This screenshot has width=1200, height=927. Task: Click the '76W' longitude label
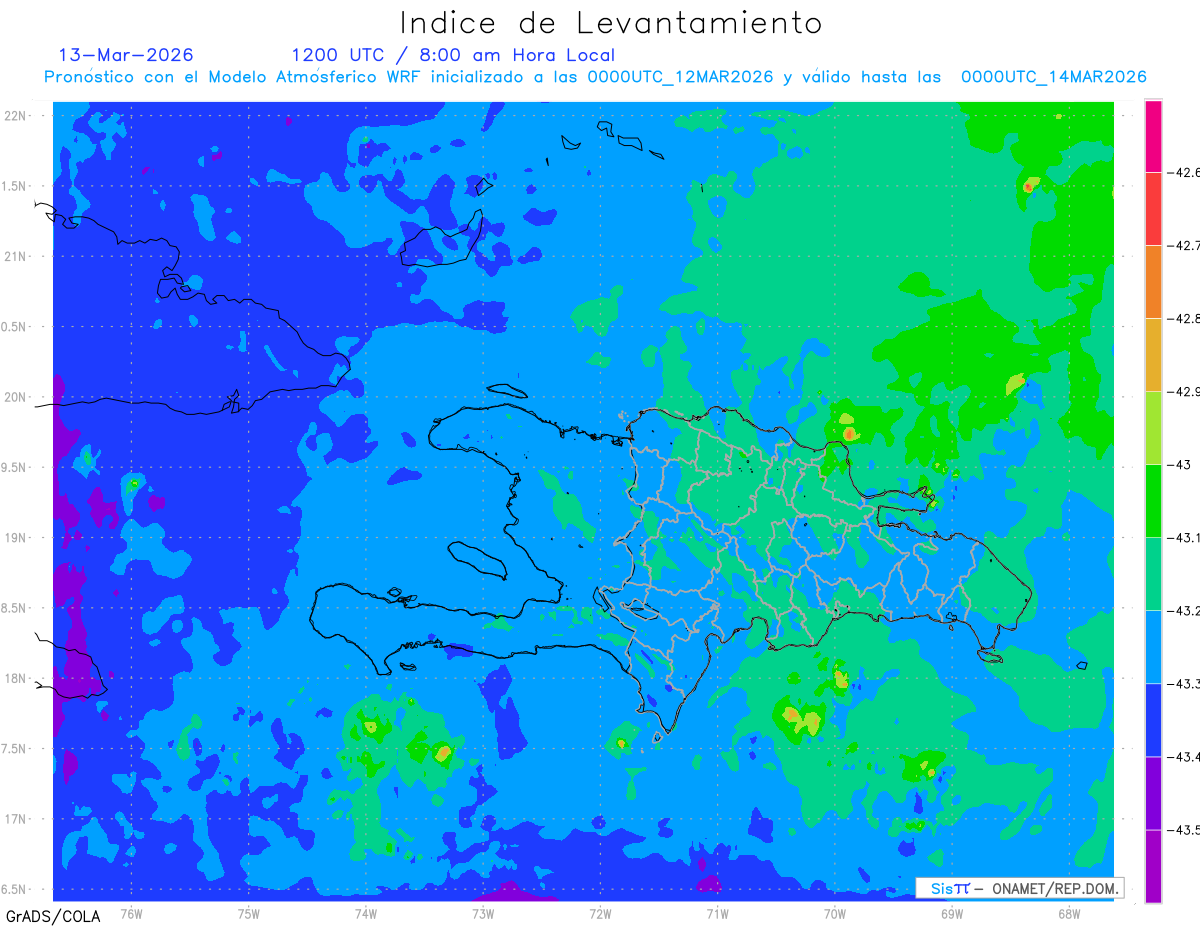131,913
